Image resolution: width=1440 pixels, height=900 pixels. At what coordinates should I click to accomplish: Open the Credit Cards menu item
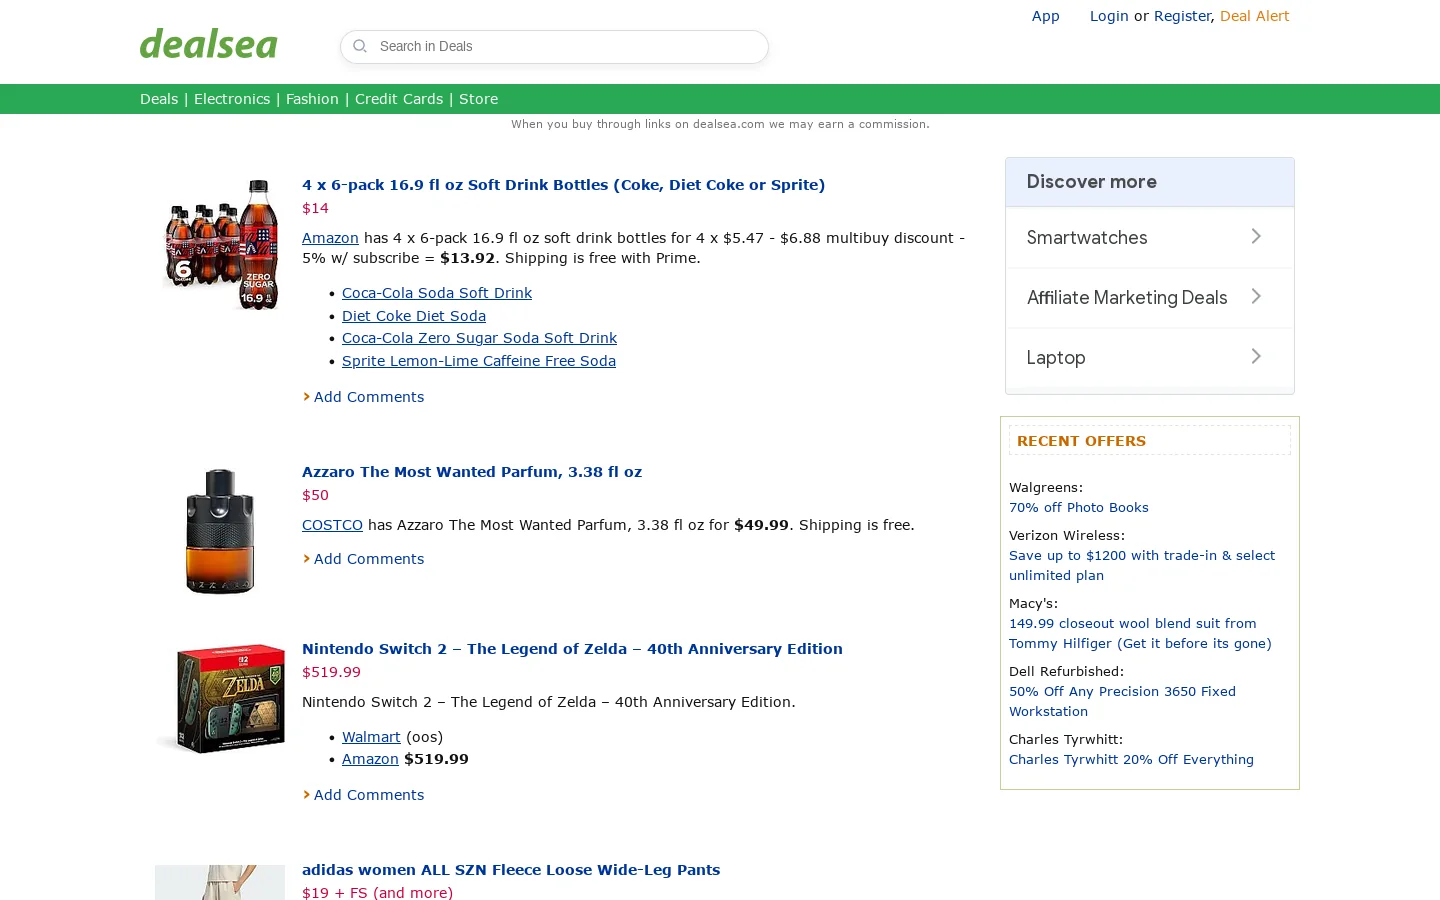(x=399, y=99)
